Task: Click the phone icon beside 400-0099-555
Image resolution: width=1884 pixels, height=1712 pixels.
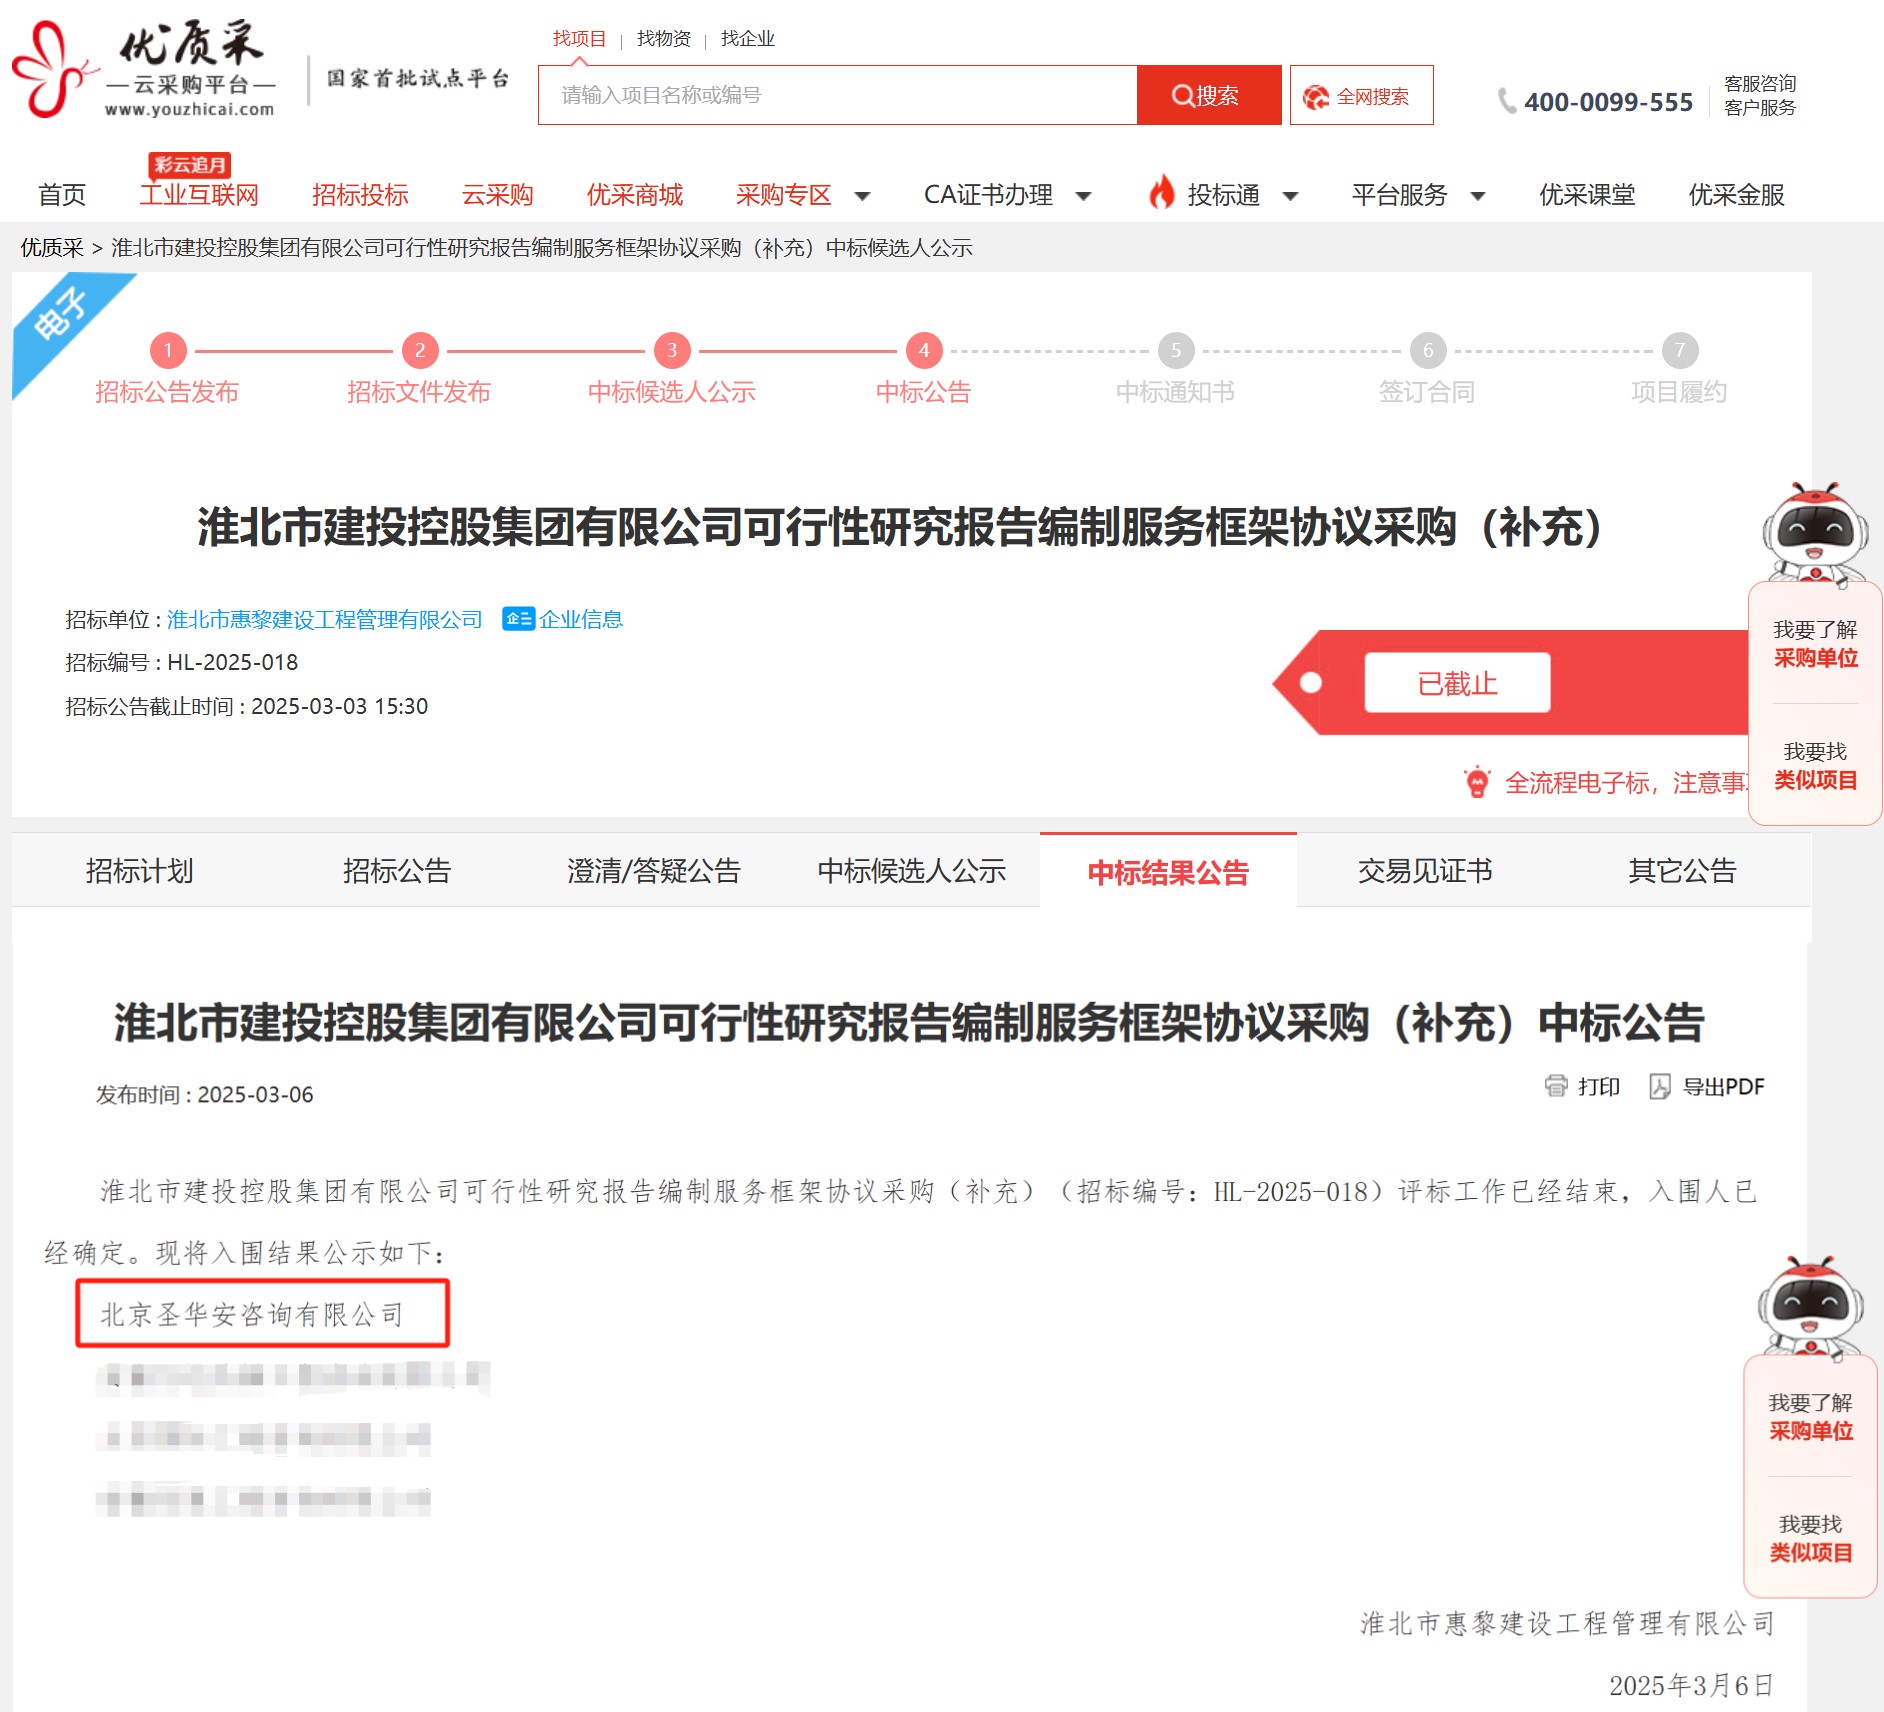Action: coord(1506,101)
